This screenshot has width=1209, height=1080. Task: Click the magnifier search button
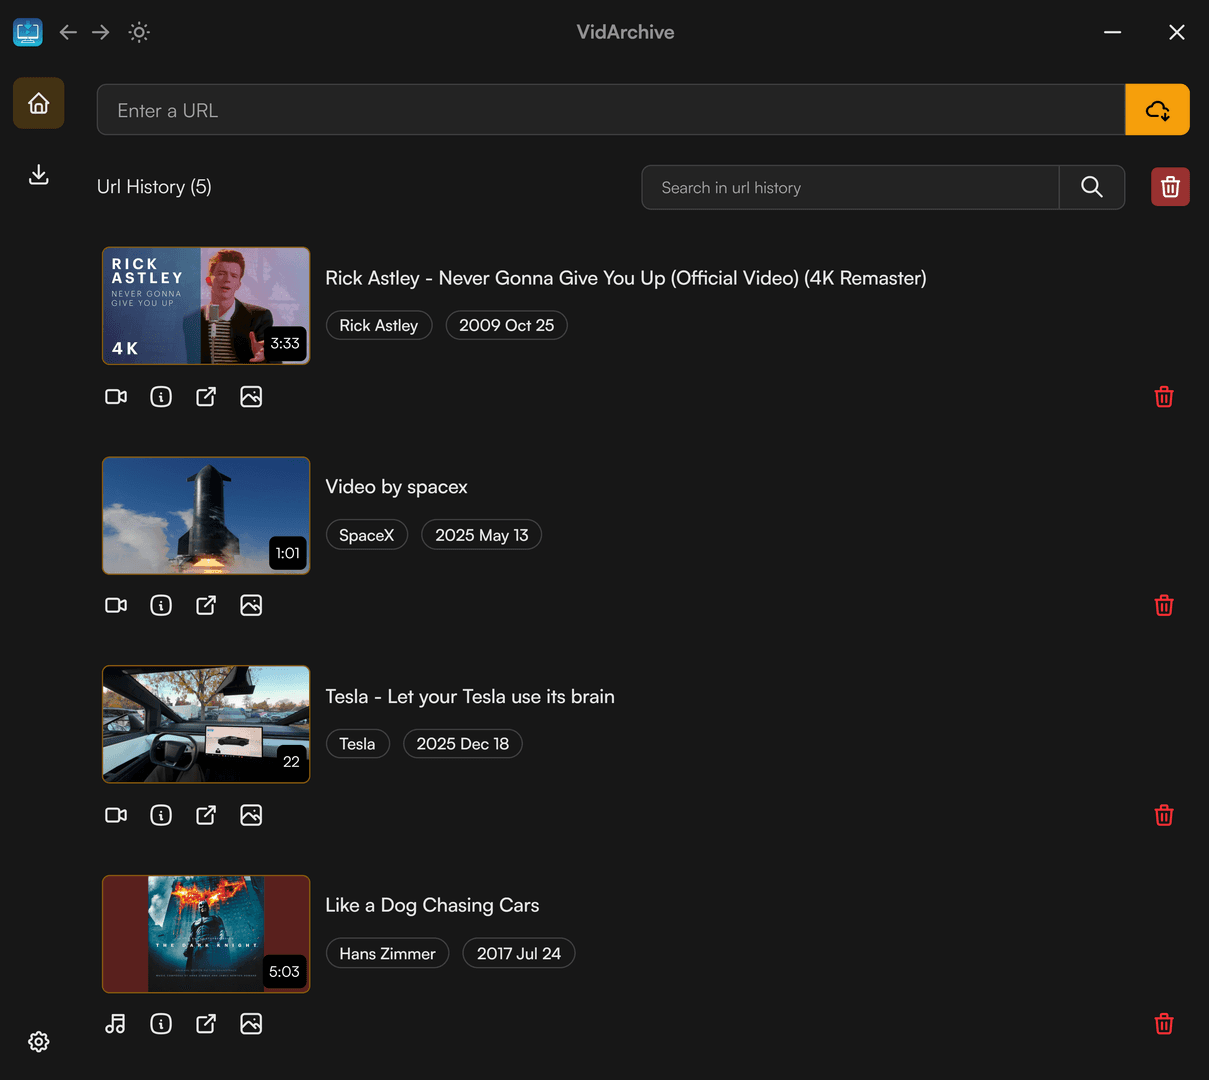[1092, 187]
